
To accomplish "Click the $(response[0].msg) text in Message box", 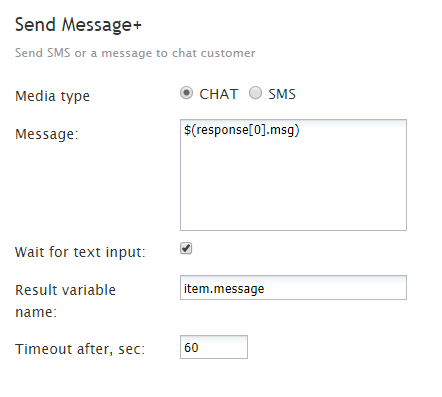I will tap(242, 130).
